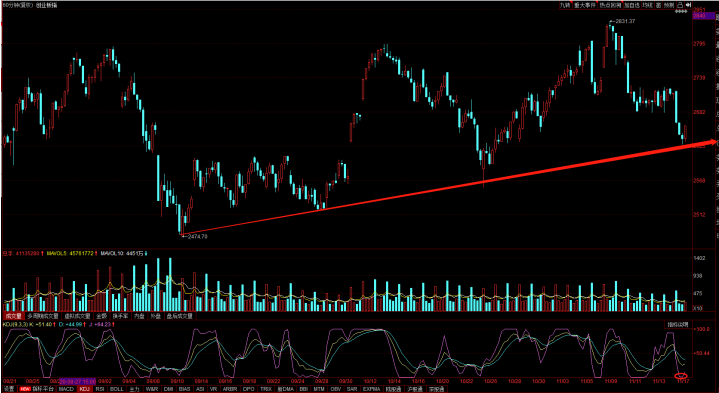Switch to the MTM indicator
719x393 pixels.
319,389
